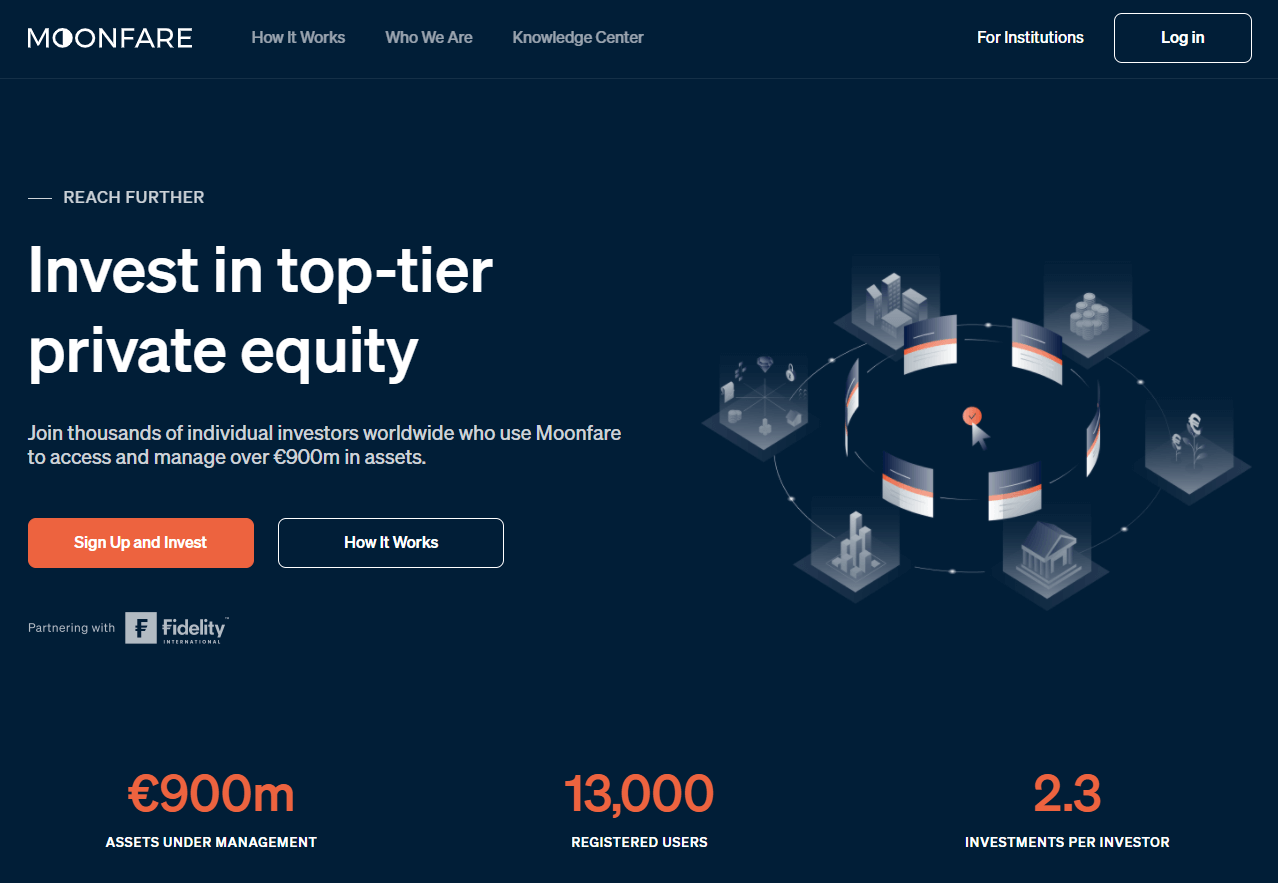Follow the For Institutions link

tap(1030, 38)
